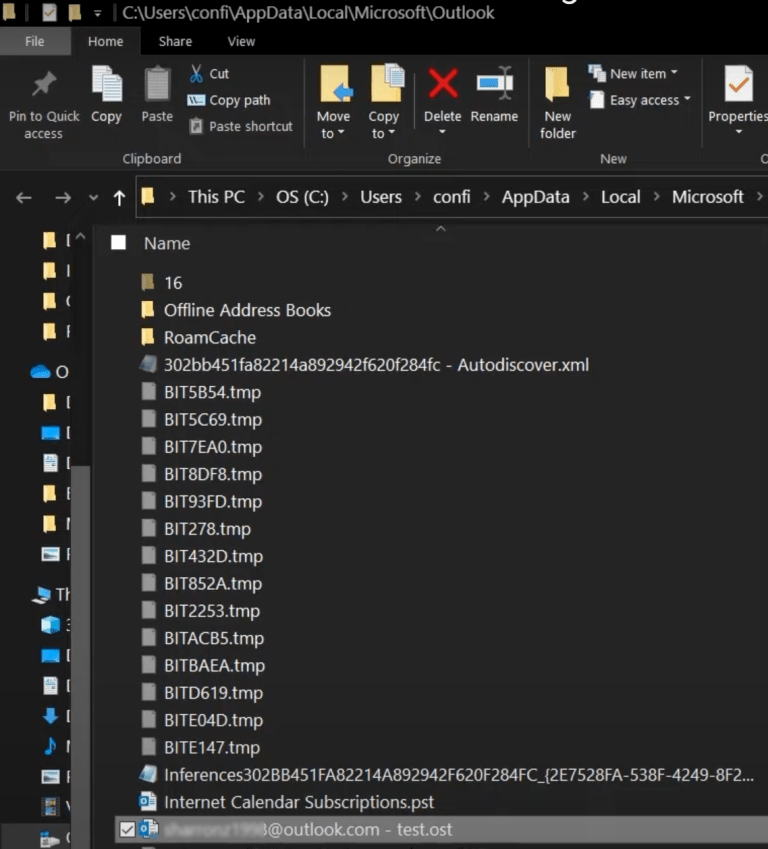
Task: Click the Cut scissors command
Action: click(x=208, y=74)
